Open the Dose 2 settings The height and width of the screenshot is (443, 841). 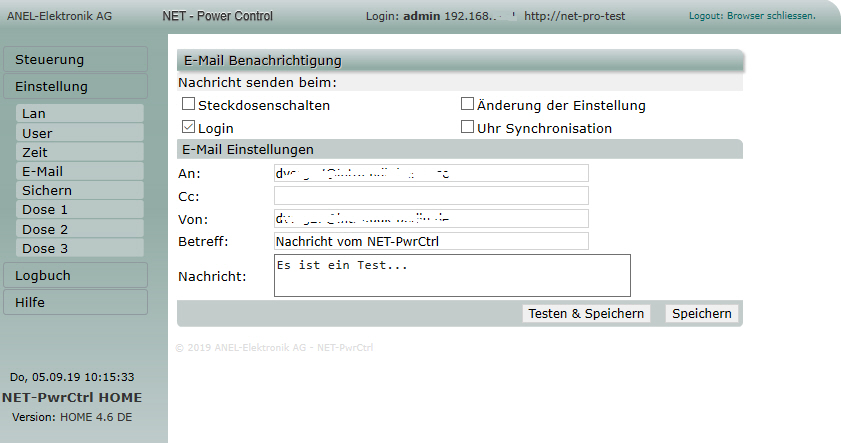pyautogui.click(x=80, y=230)
